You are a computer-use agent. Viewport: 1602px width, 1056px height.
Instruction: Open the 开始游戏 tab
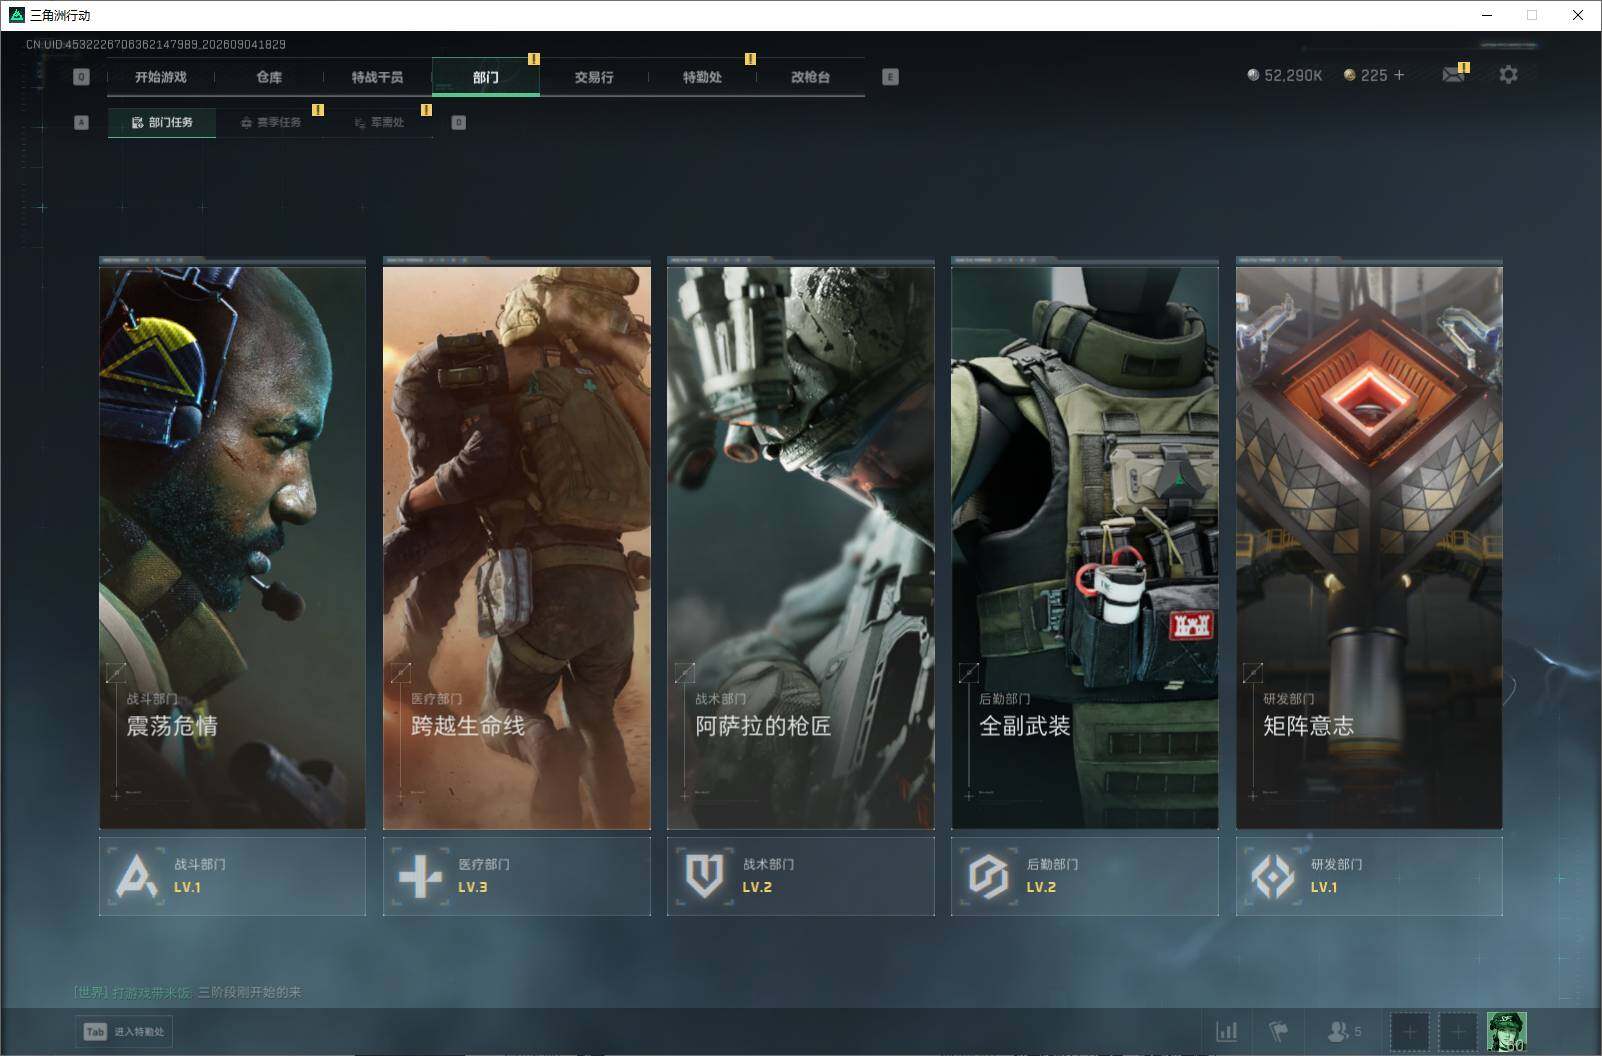(161, 77)
